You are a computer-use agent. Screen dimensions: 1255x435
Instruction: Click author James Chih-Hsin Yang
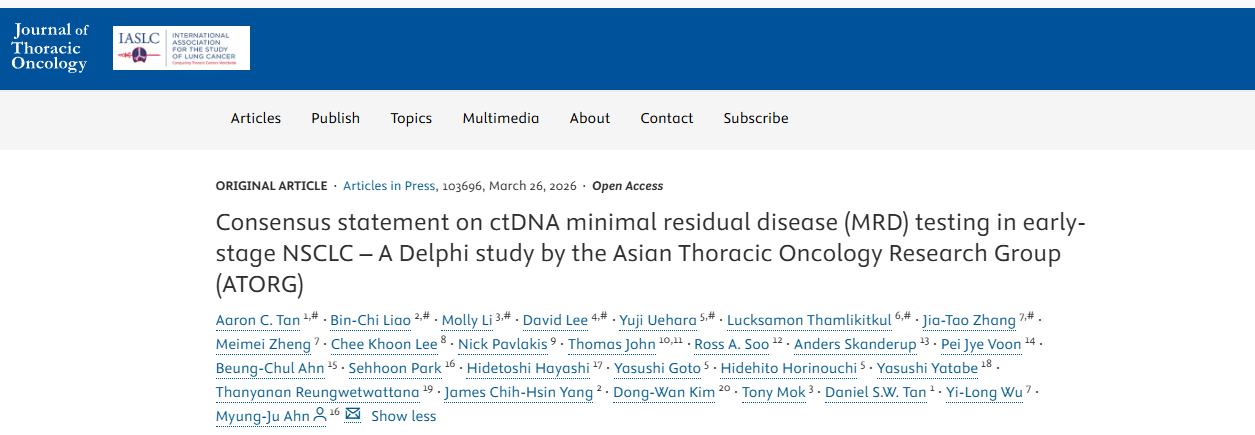518,393
